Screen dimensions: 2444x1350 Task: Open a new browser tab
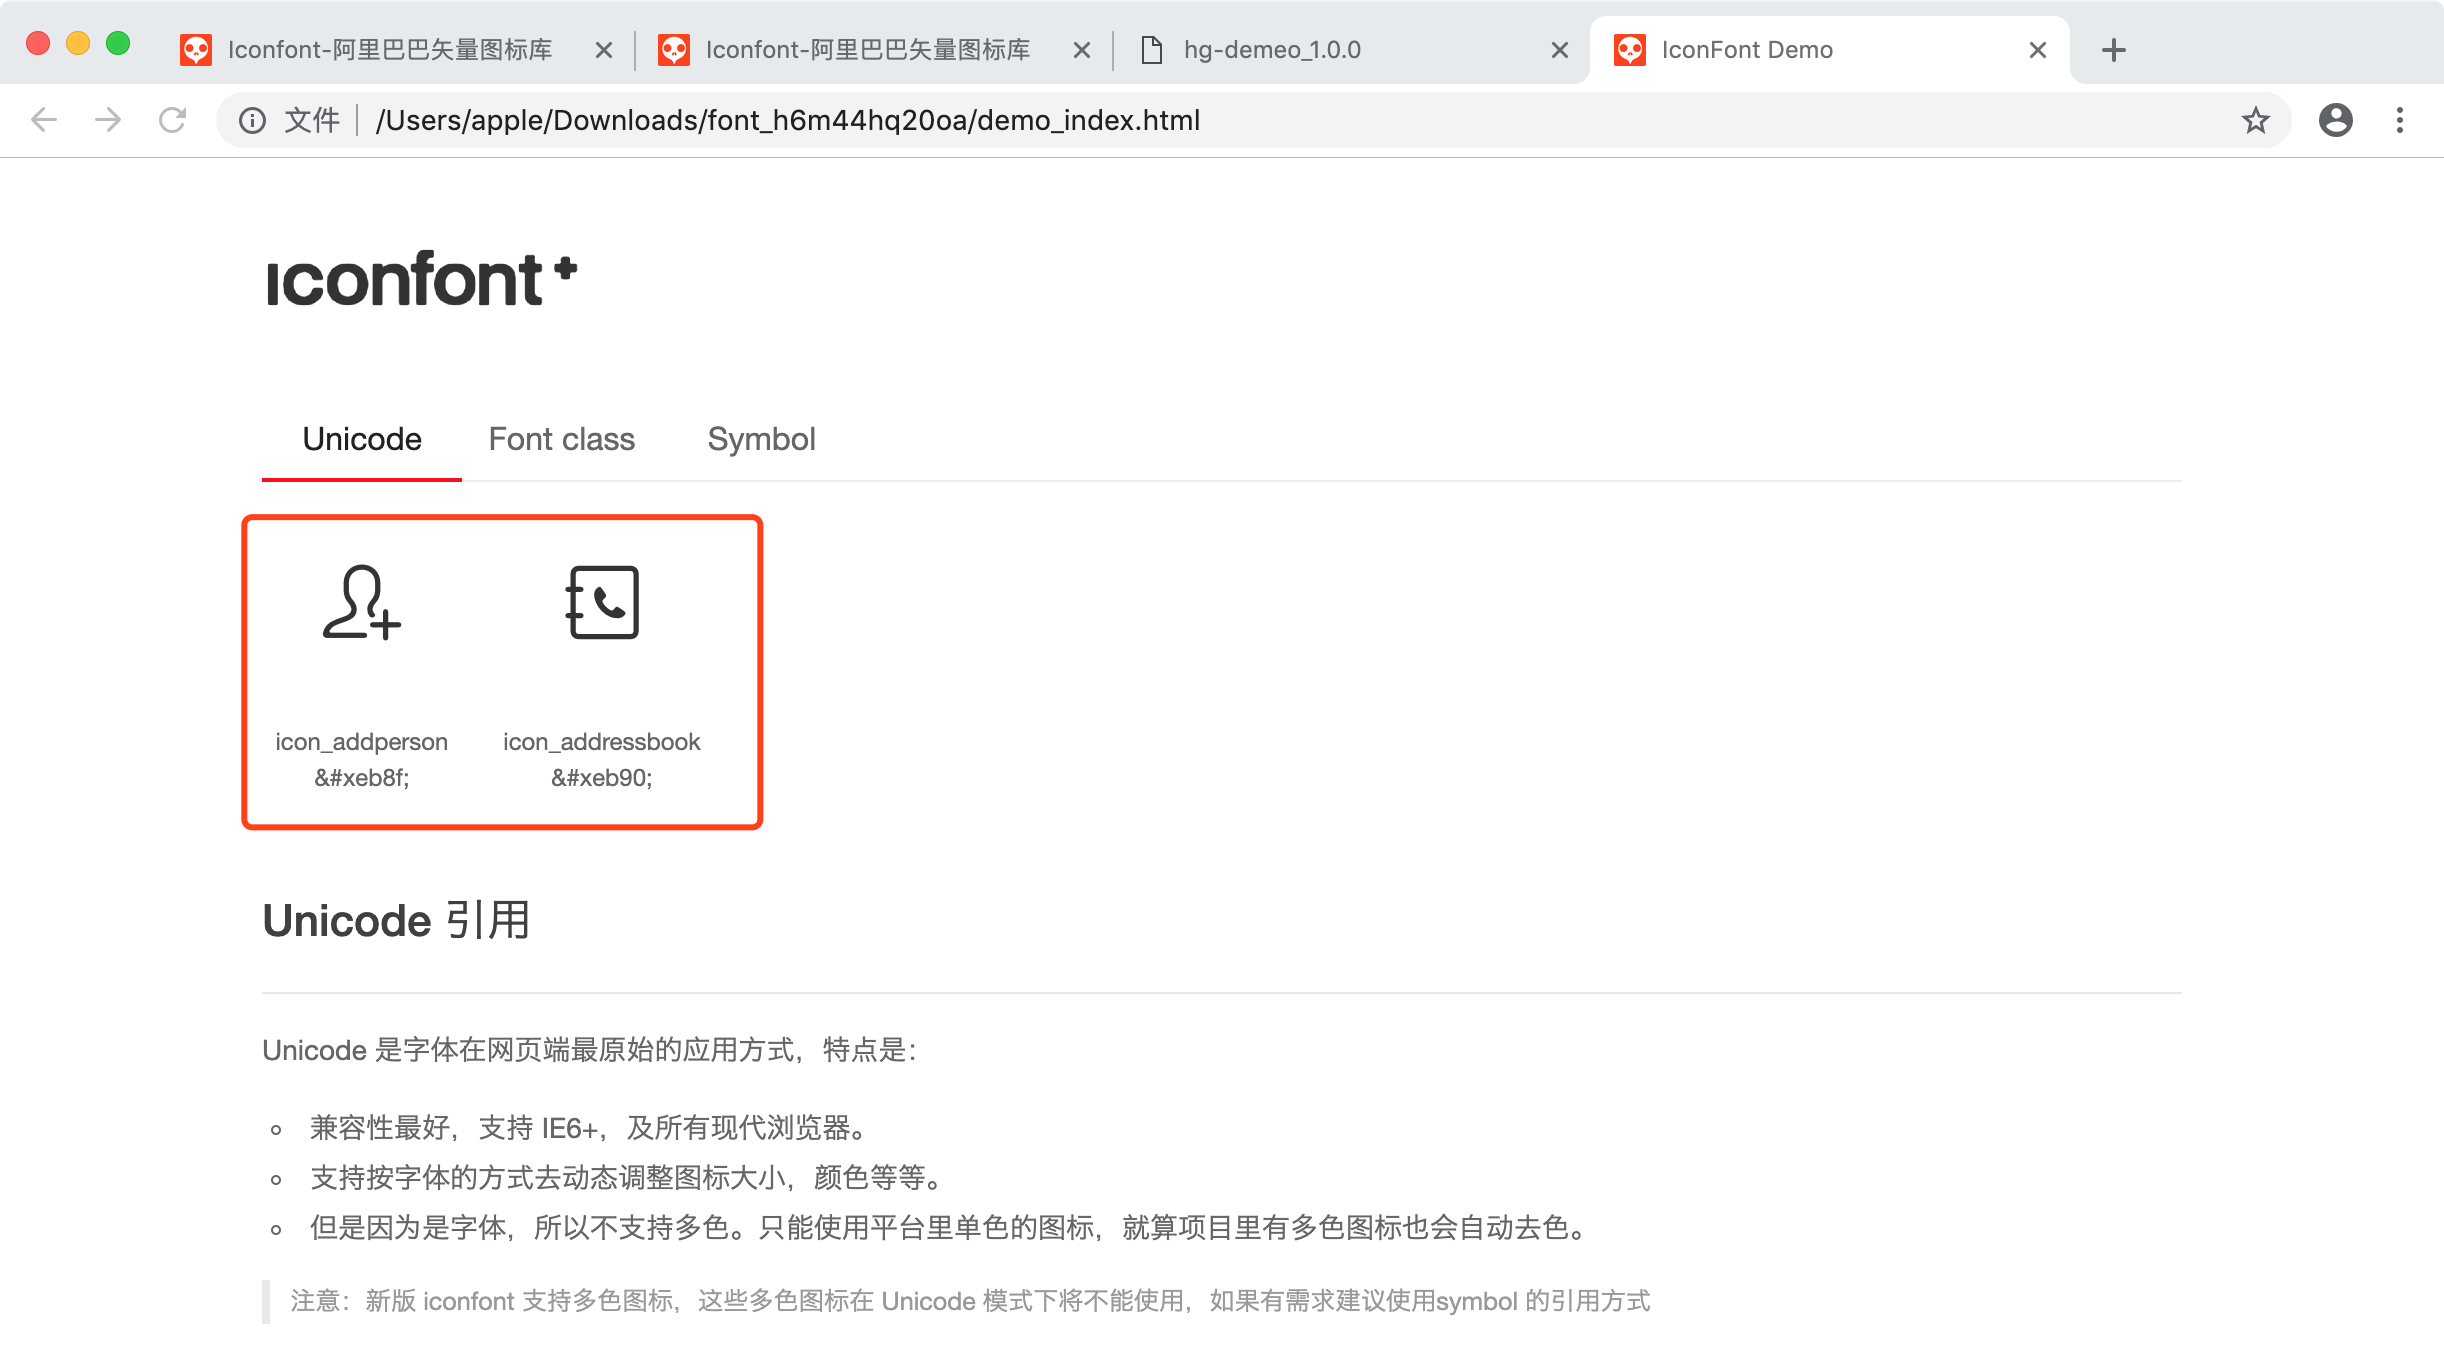click(x=2113, y=50)
